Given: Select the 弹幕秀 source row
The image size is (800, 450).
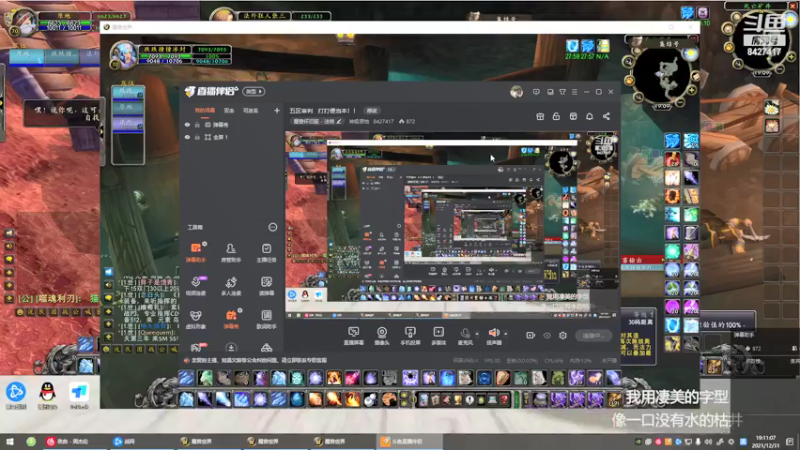Looking at the screenshot, I should pos(233,124).
